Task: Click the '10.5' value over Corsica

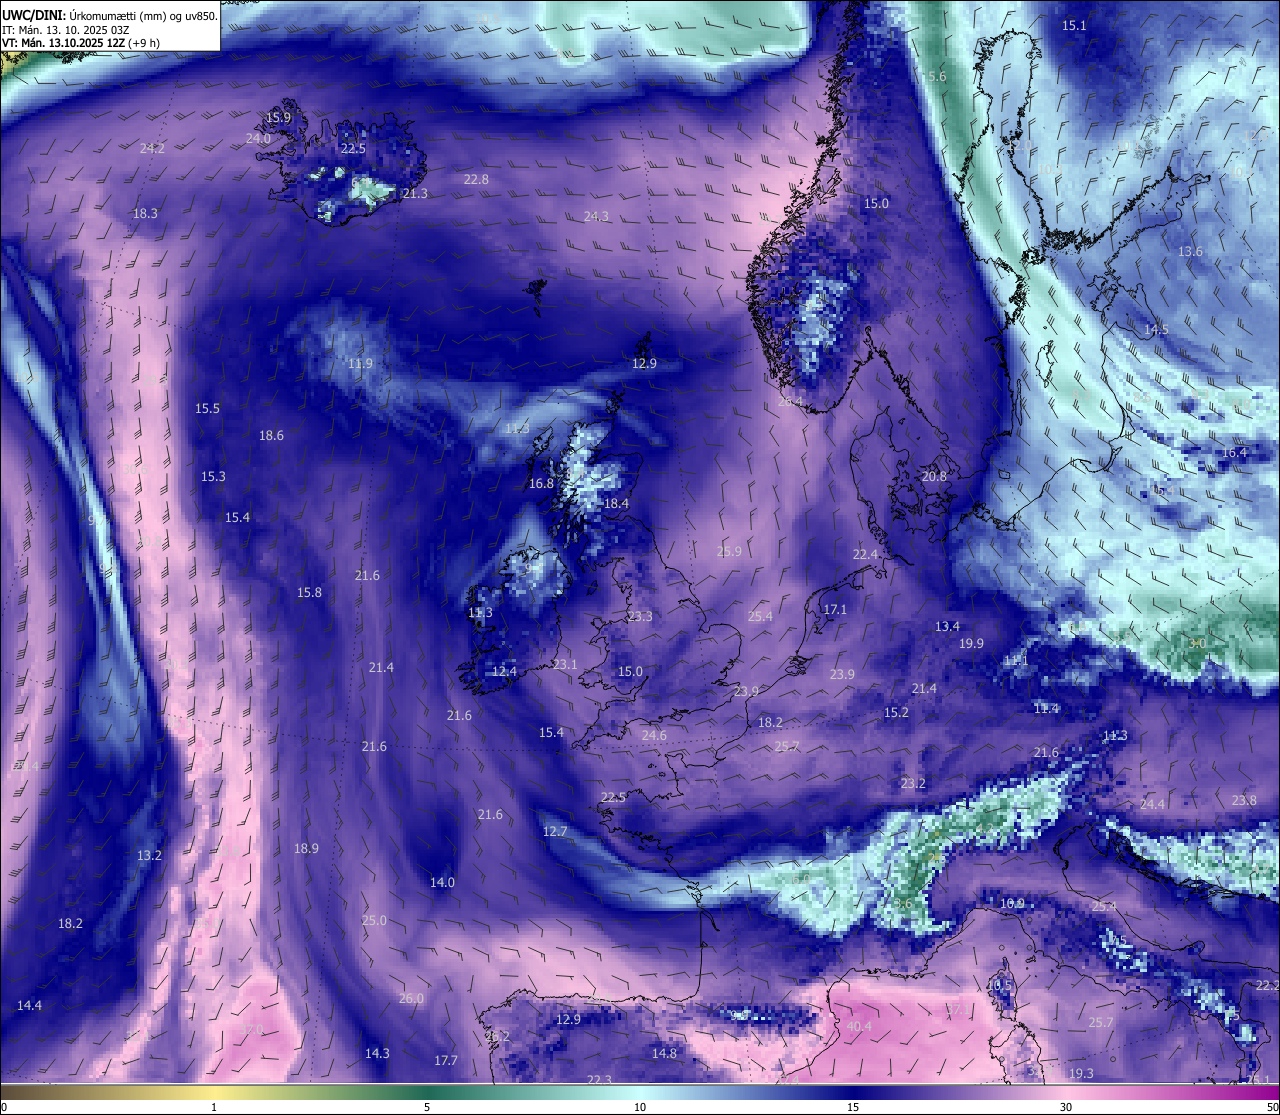Action: click(999, 984)
